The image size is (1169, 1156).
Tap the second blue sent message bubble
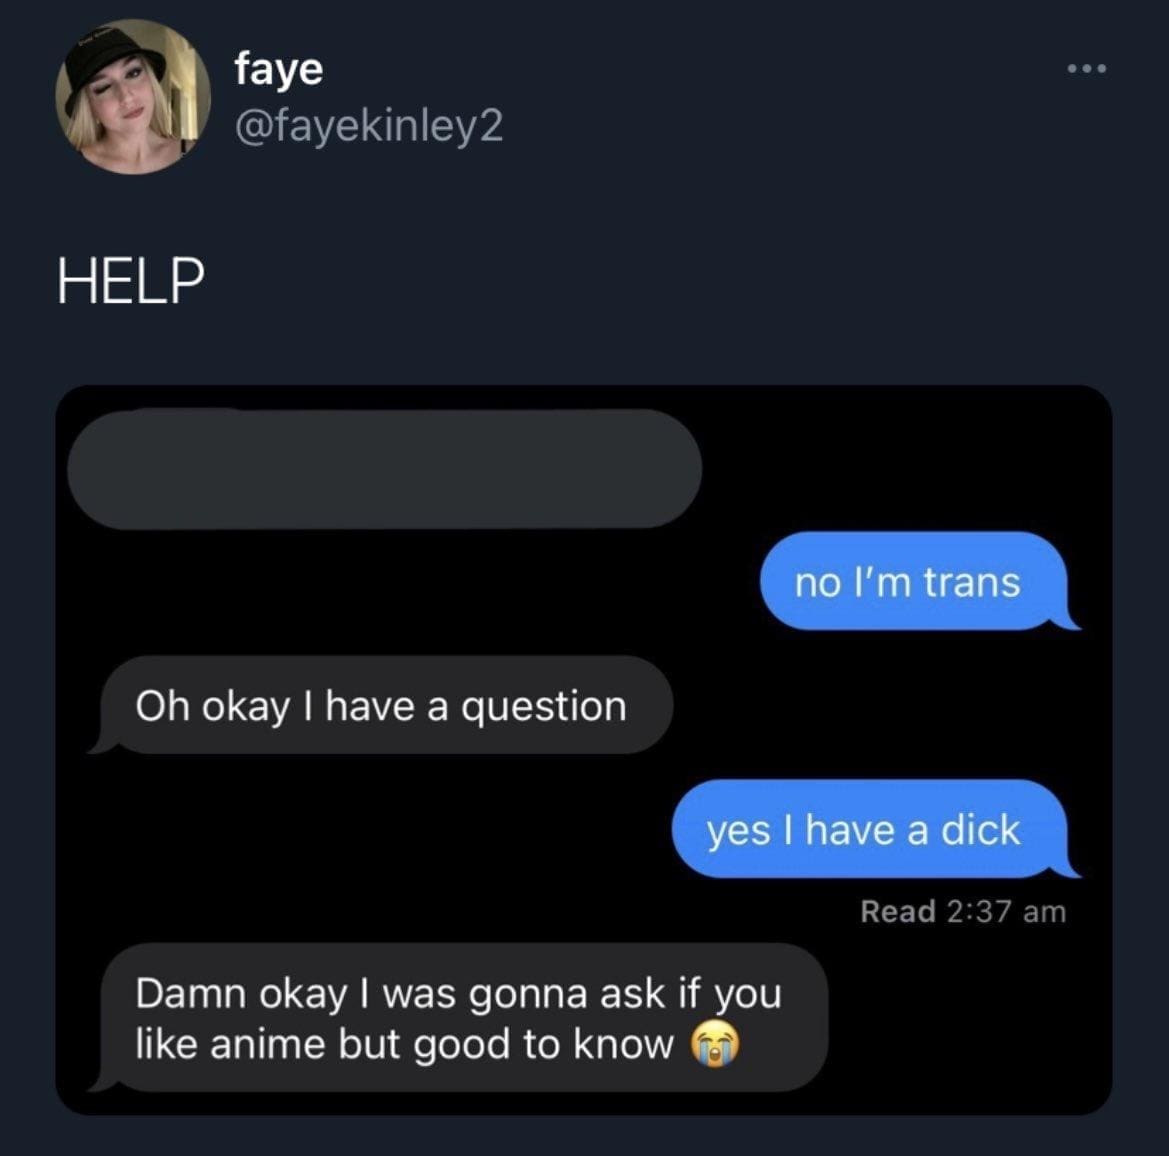(865, 830)
